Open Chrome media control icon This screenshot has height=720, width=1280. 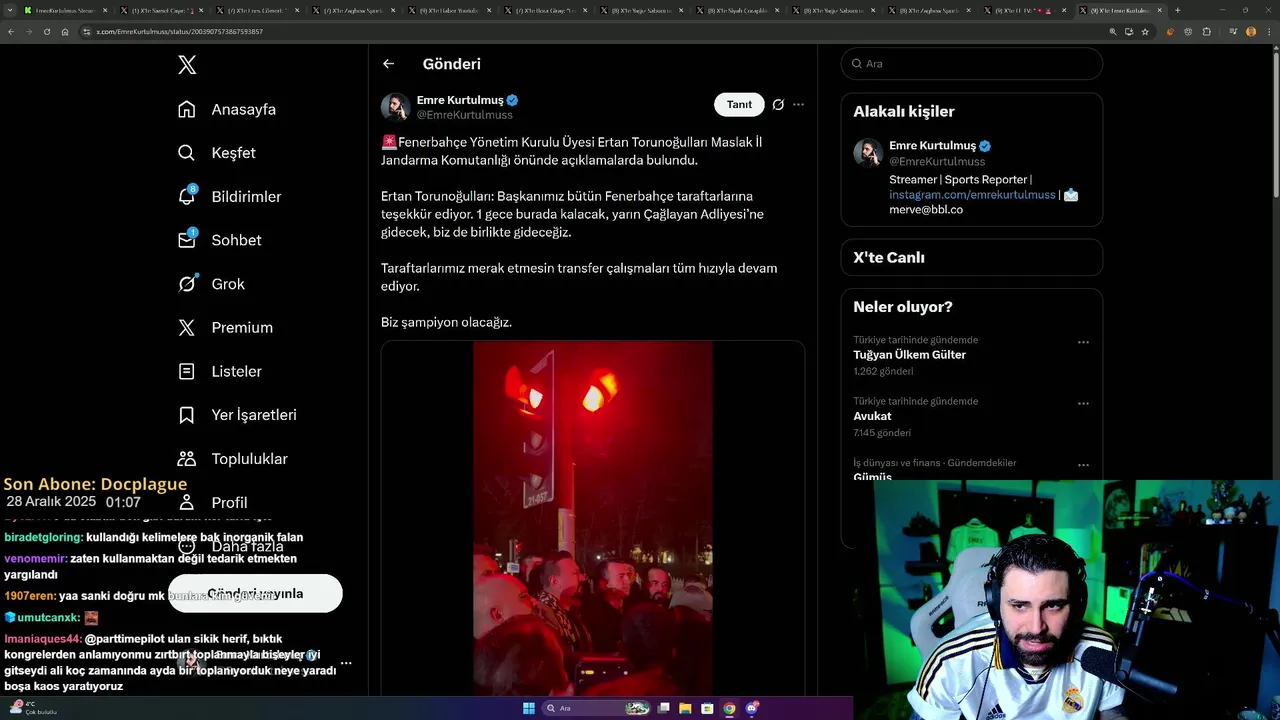(x=1232, y=32)
